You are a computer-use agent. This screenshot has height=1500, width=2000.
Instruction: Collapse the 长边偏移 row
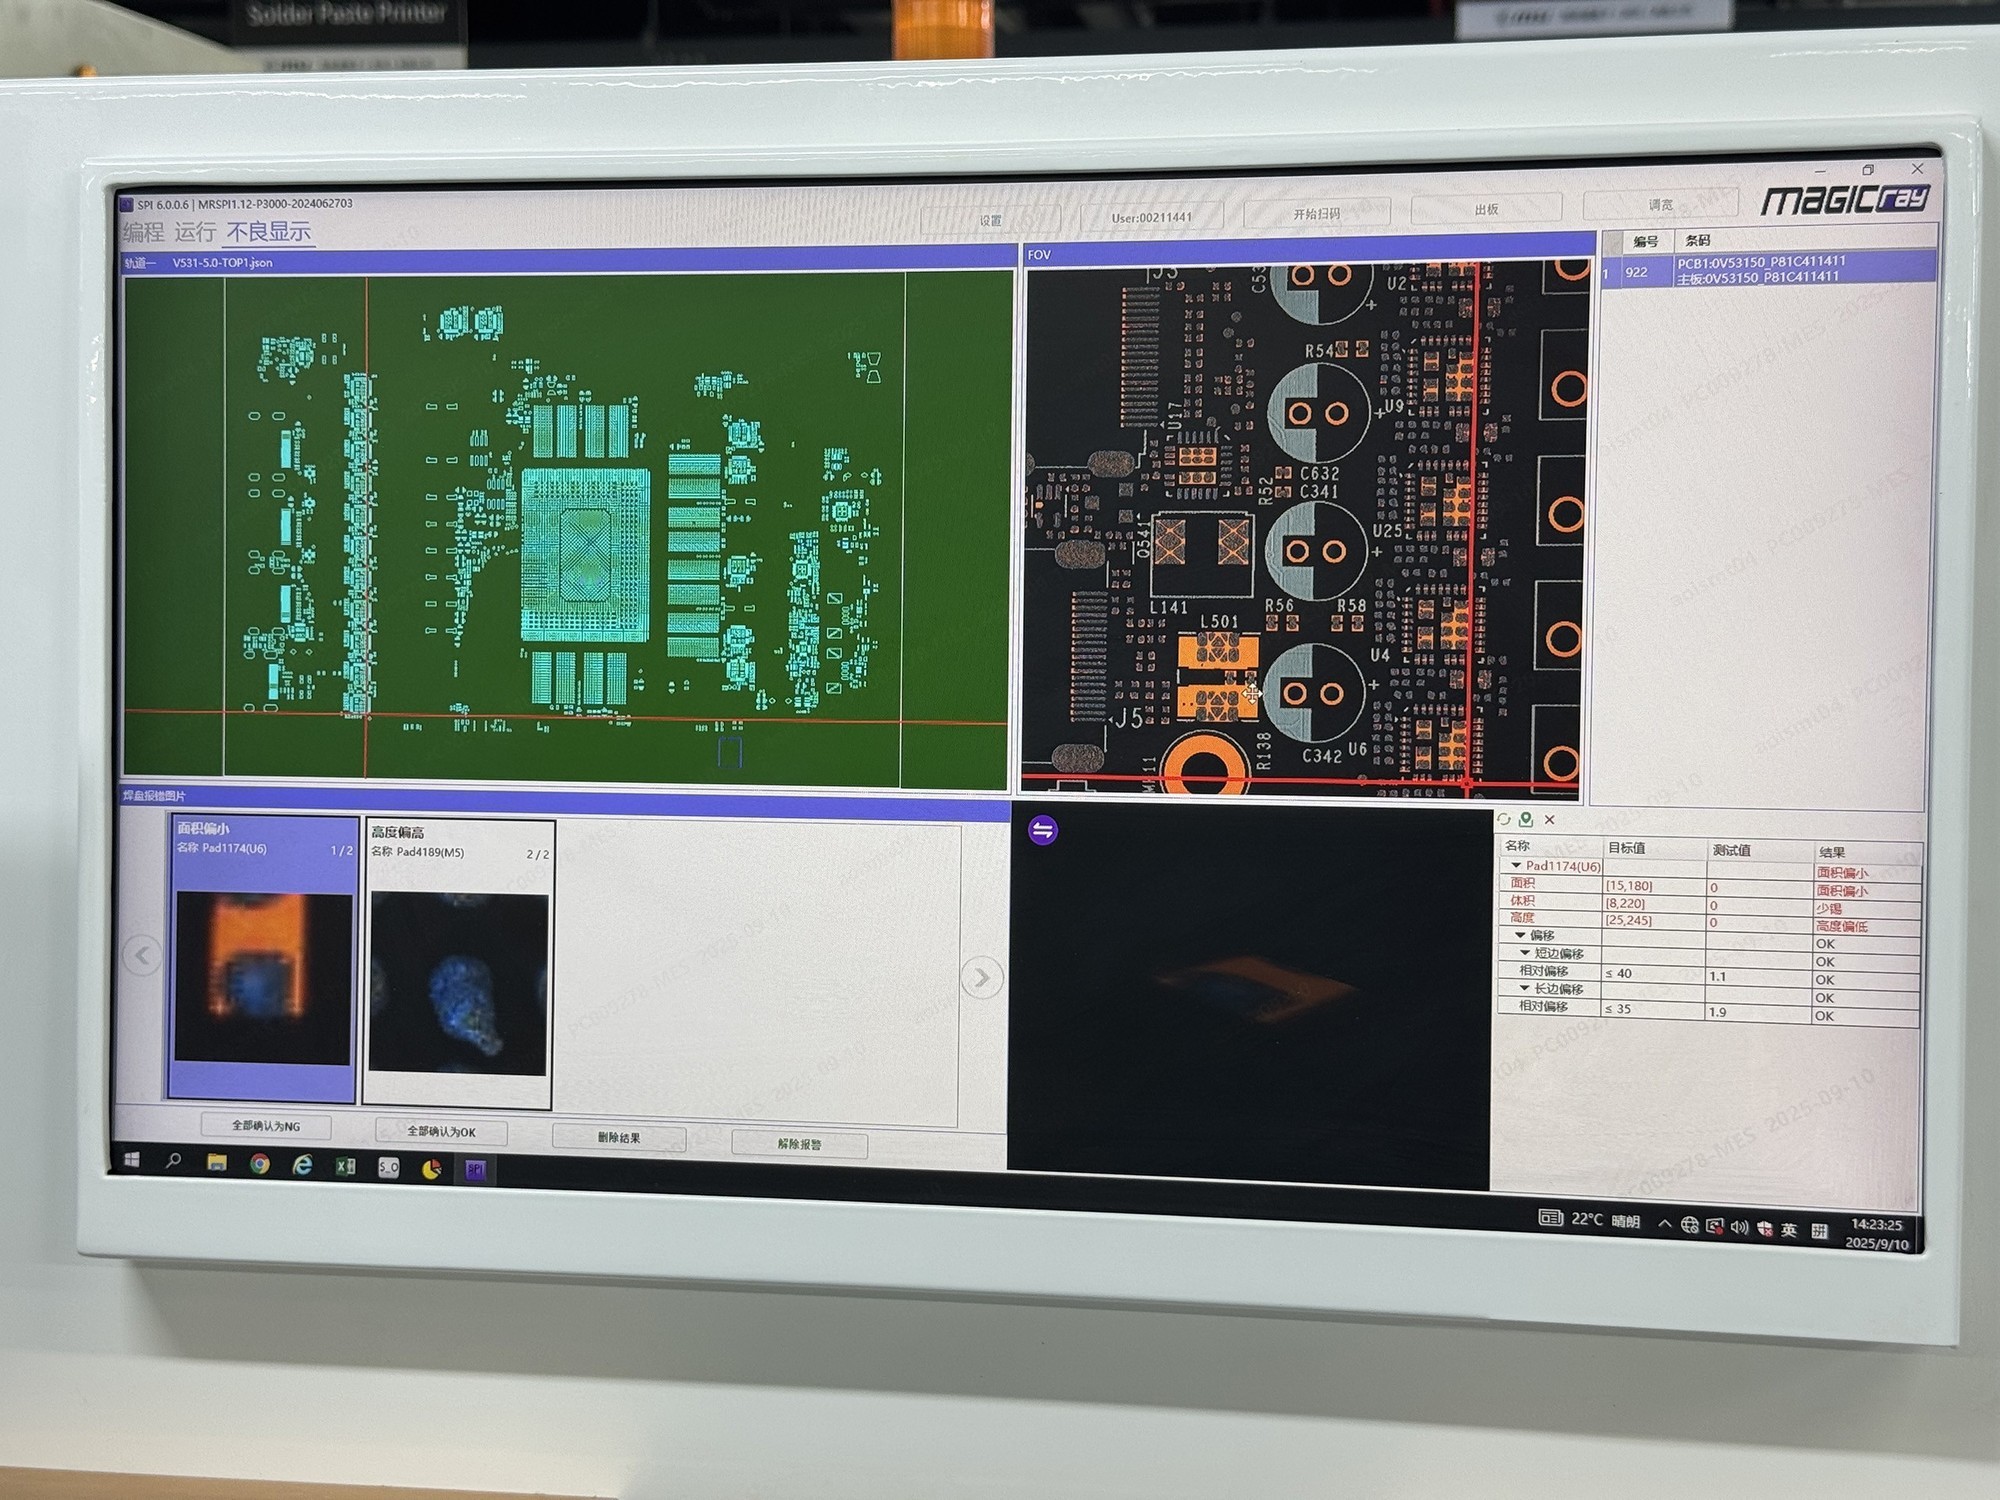point(1524,988)
